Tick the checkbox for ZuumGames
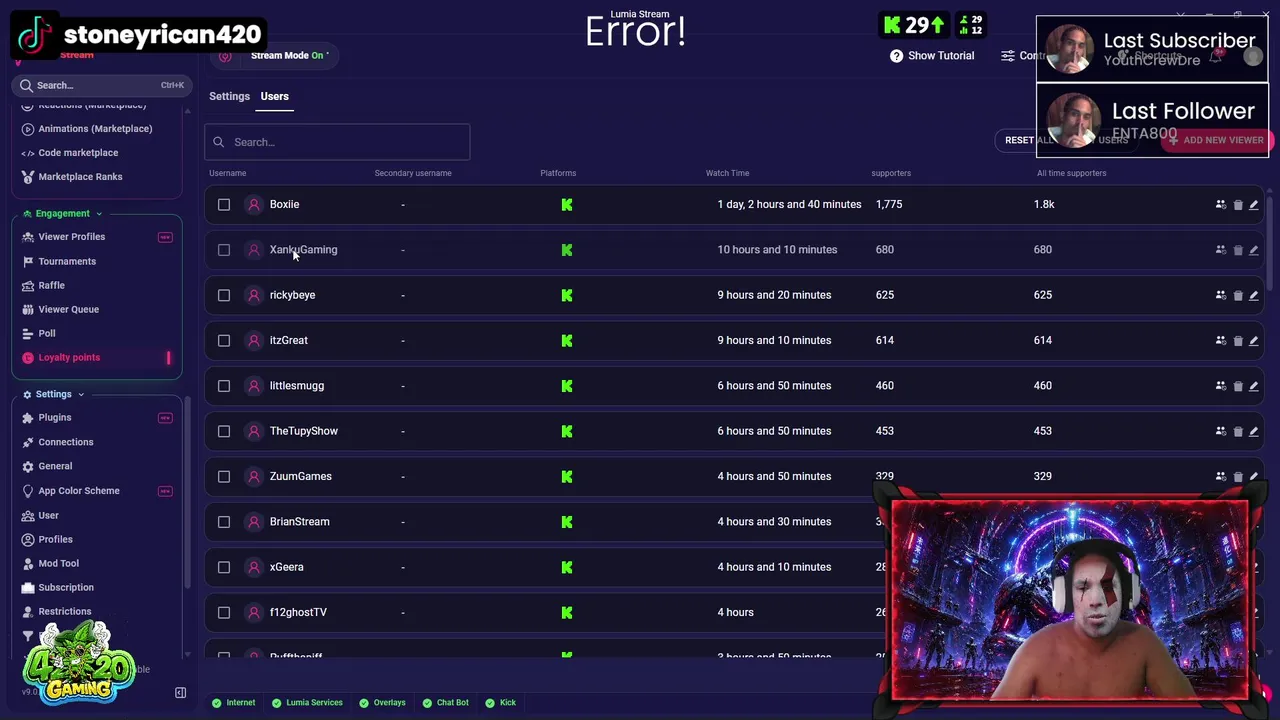Image resolution: width=1280 pixels, height=720 pixels. click(x=224, y=476)
